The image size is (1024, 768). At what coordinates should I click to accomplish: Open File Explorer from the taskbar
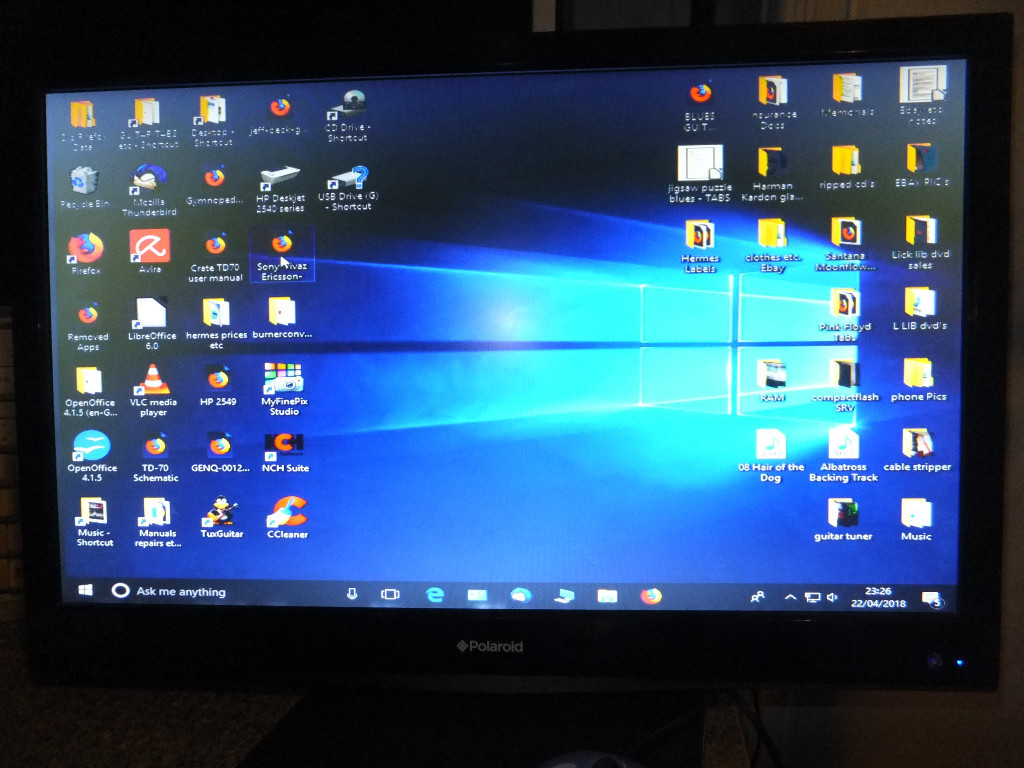click(607, 595)
